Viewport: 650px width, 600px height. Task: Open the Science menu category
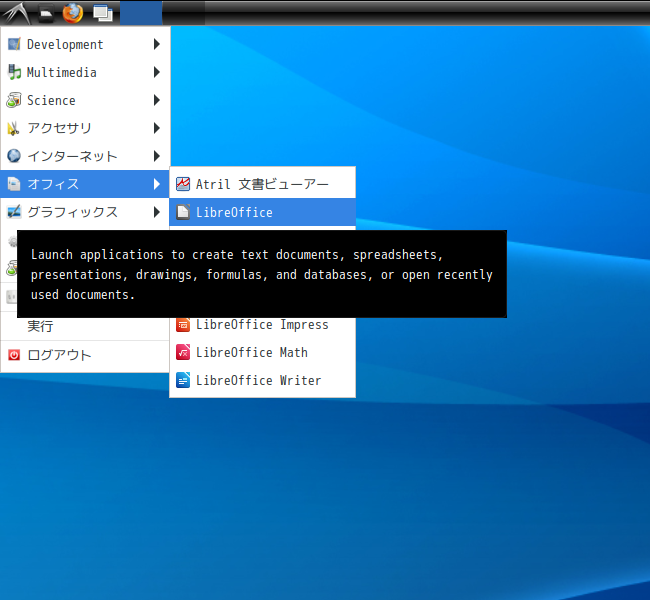[85, 100]
